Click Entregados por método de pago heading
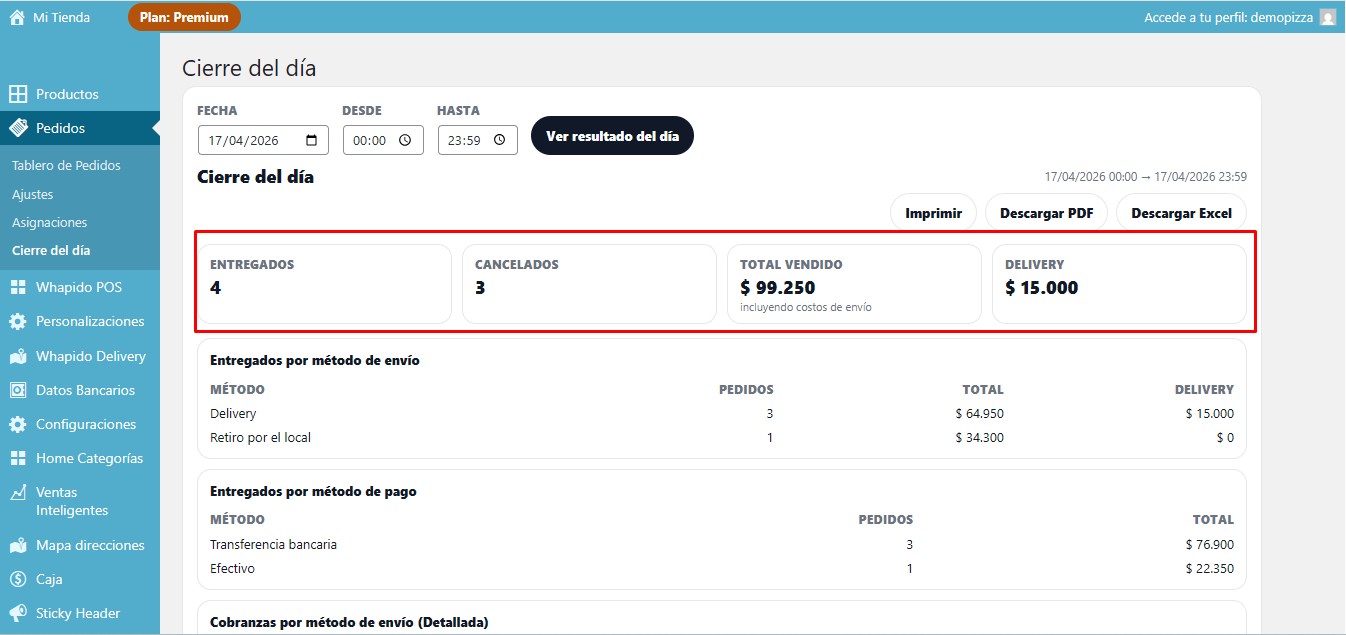Screen dimensions: 1346x635 (313, 492)
